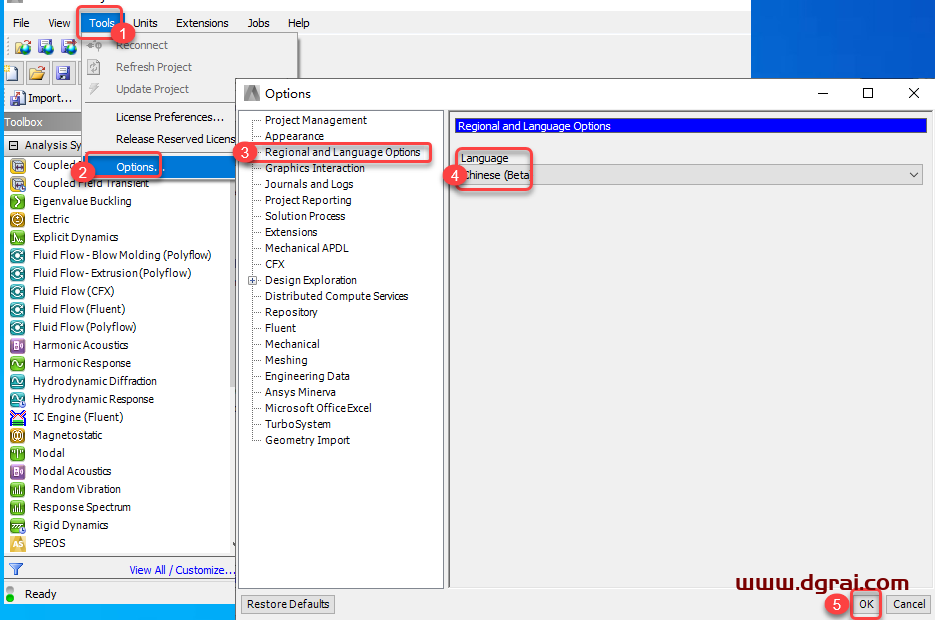Select the Rigid Dynamics icon

click(x=18, y=526)
